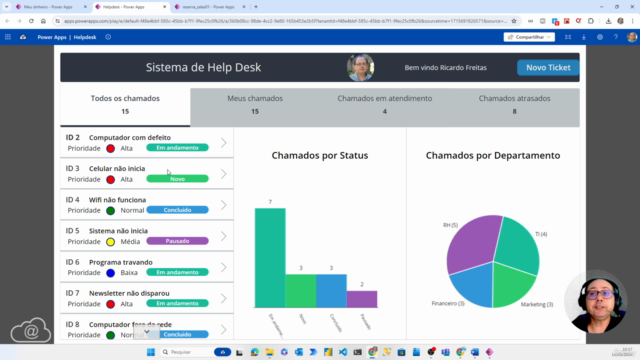
Task: Open the Power Apps taskbar icon
Action: (x=489, y=352)
